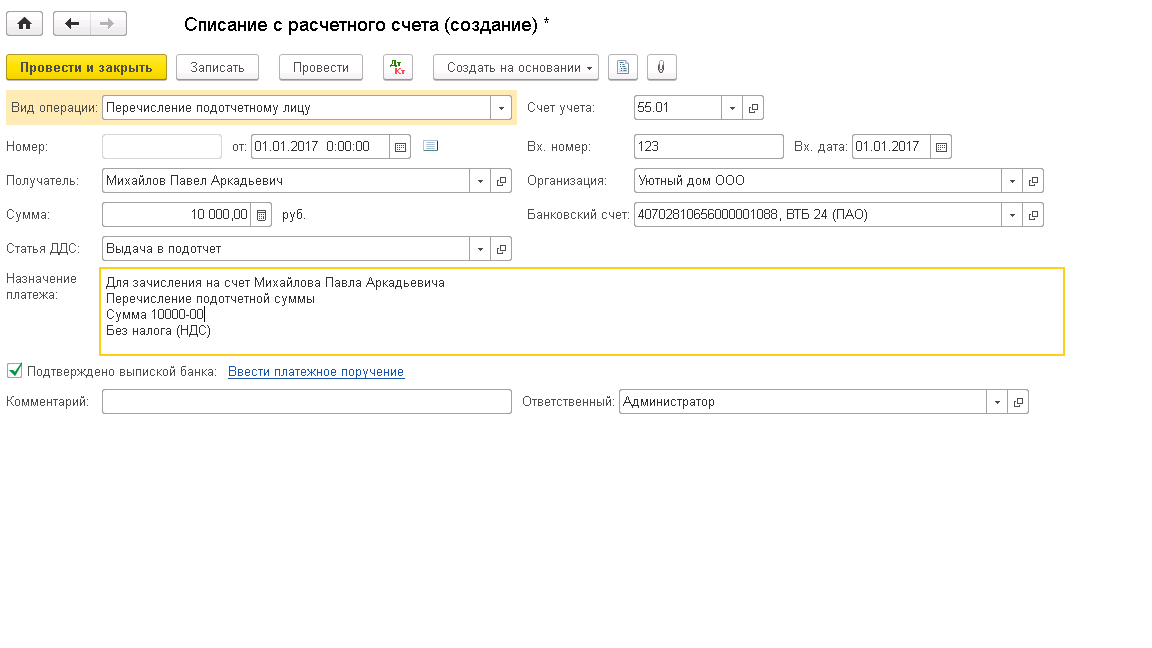Open the document report icon

pos(623,67)
